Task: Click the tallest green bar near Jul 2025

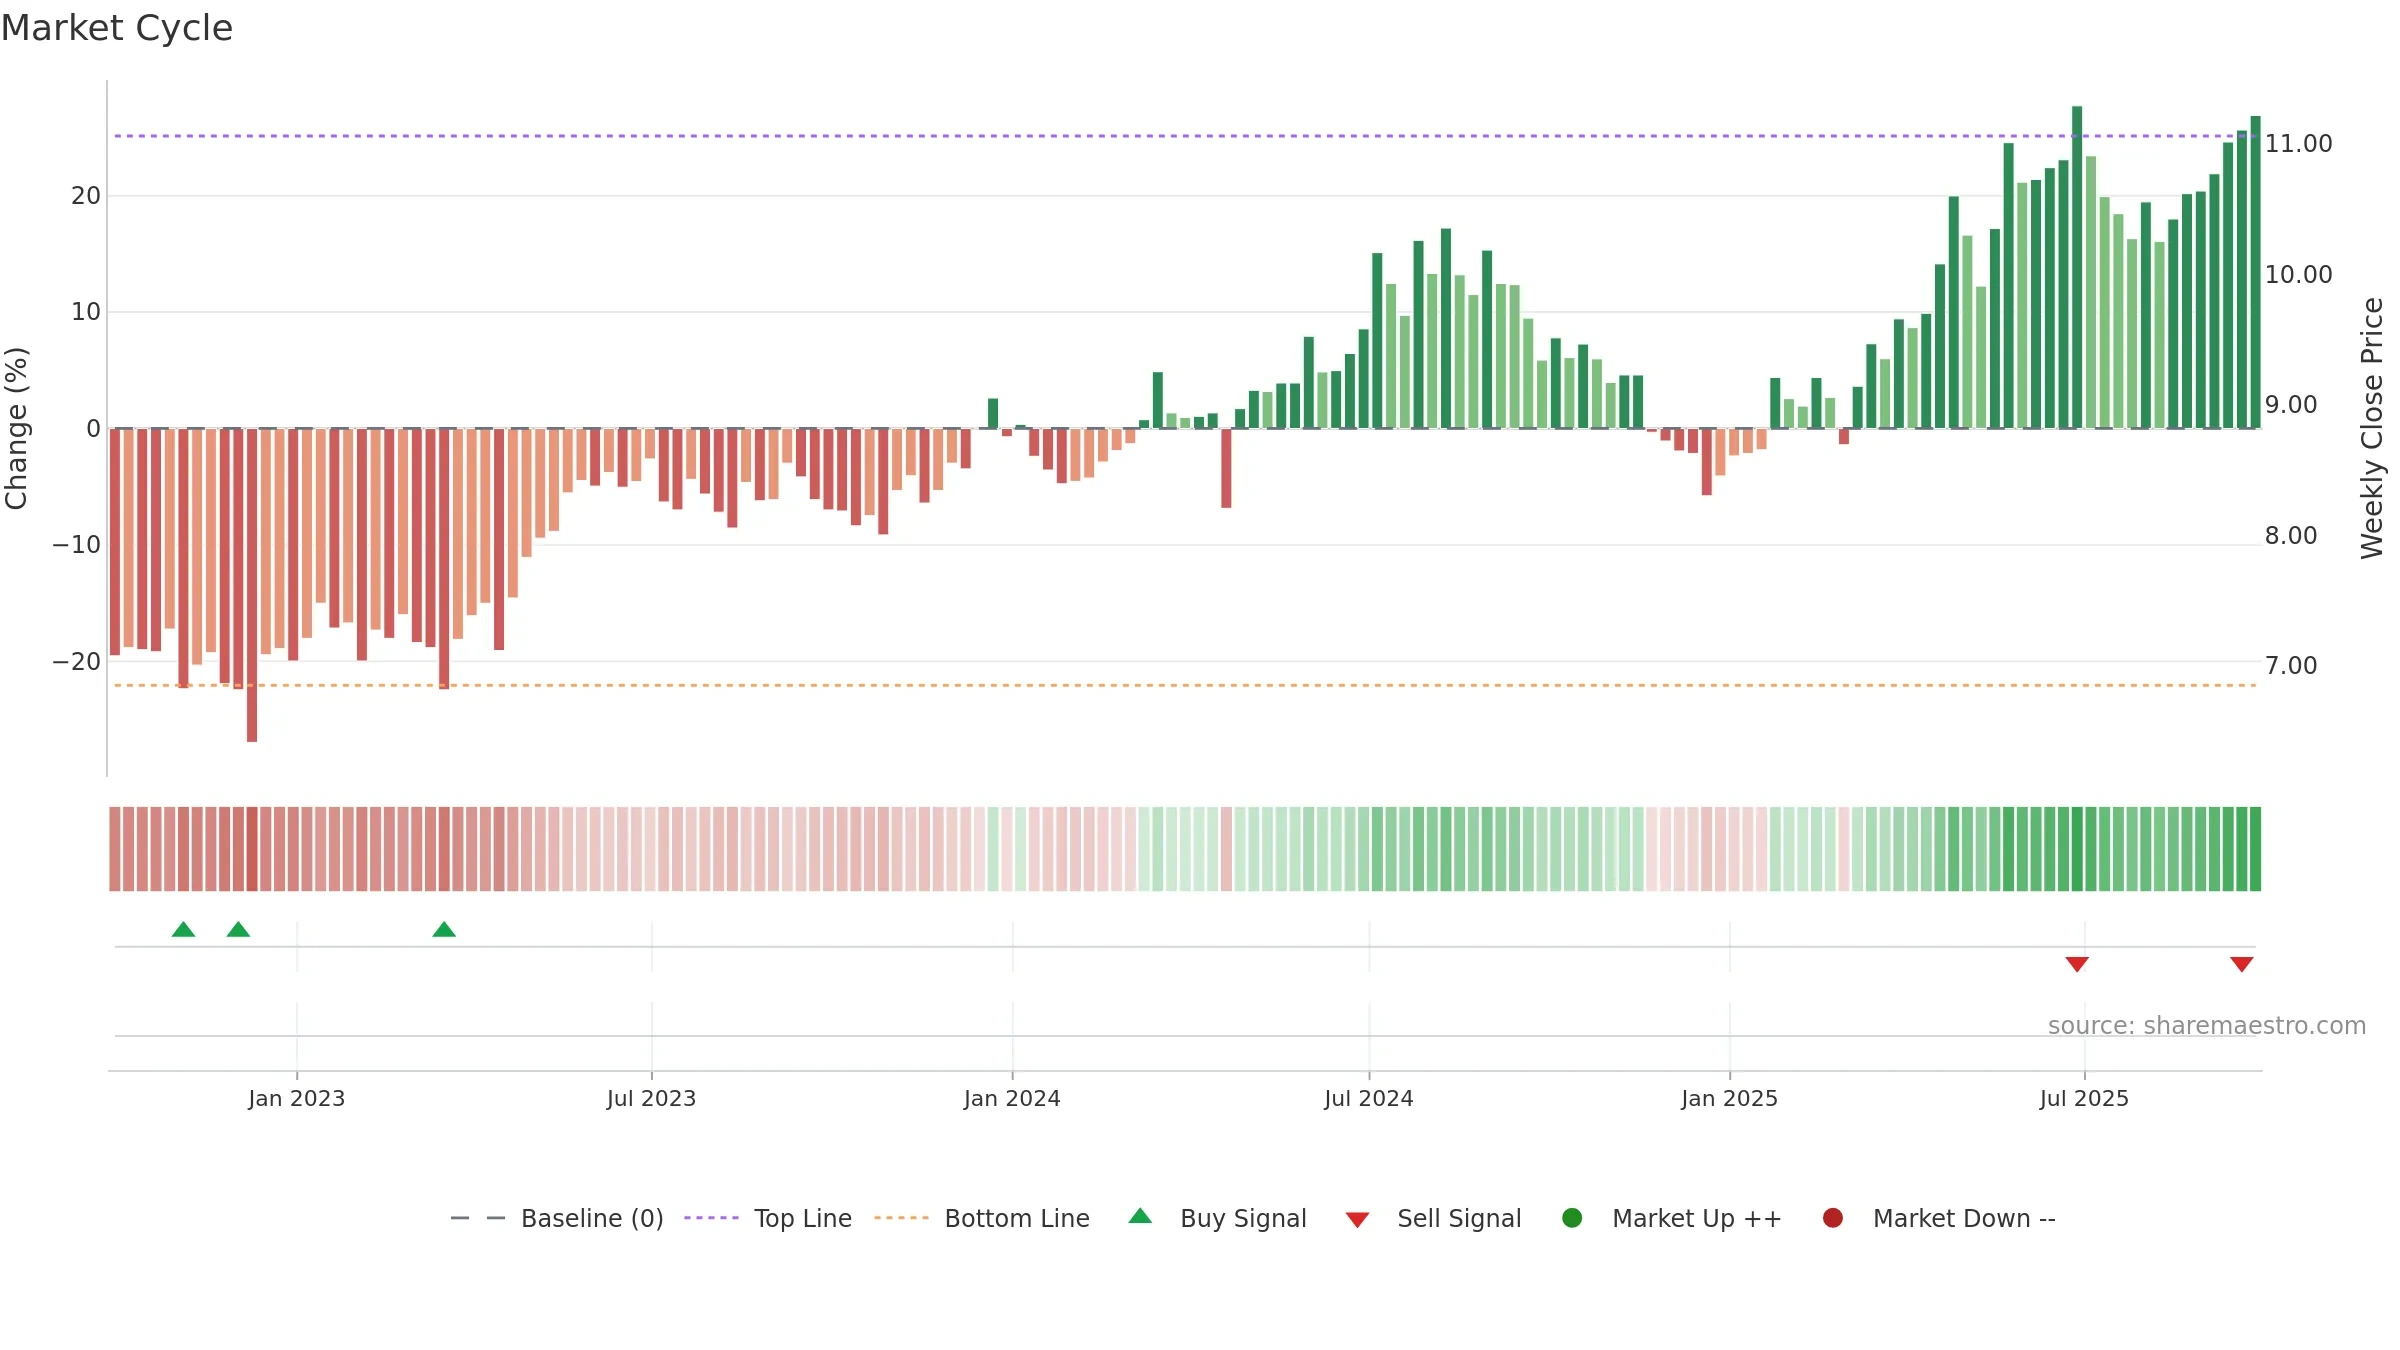Action: pos(2077,267)
